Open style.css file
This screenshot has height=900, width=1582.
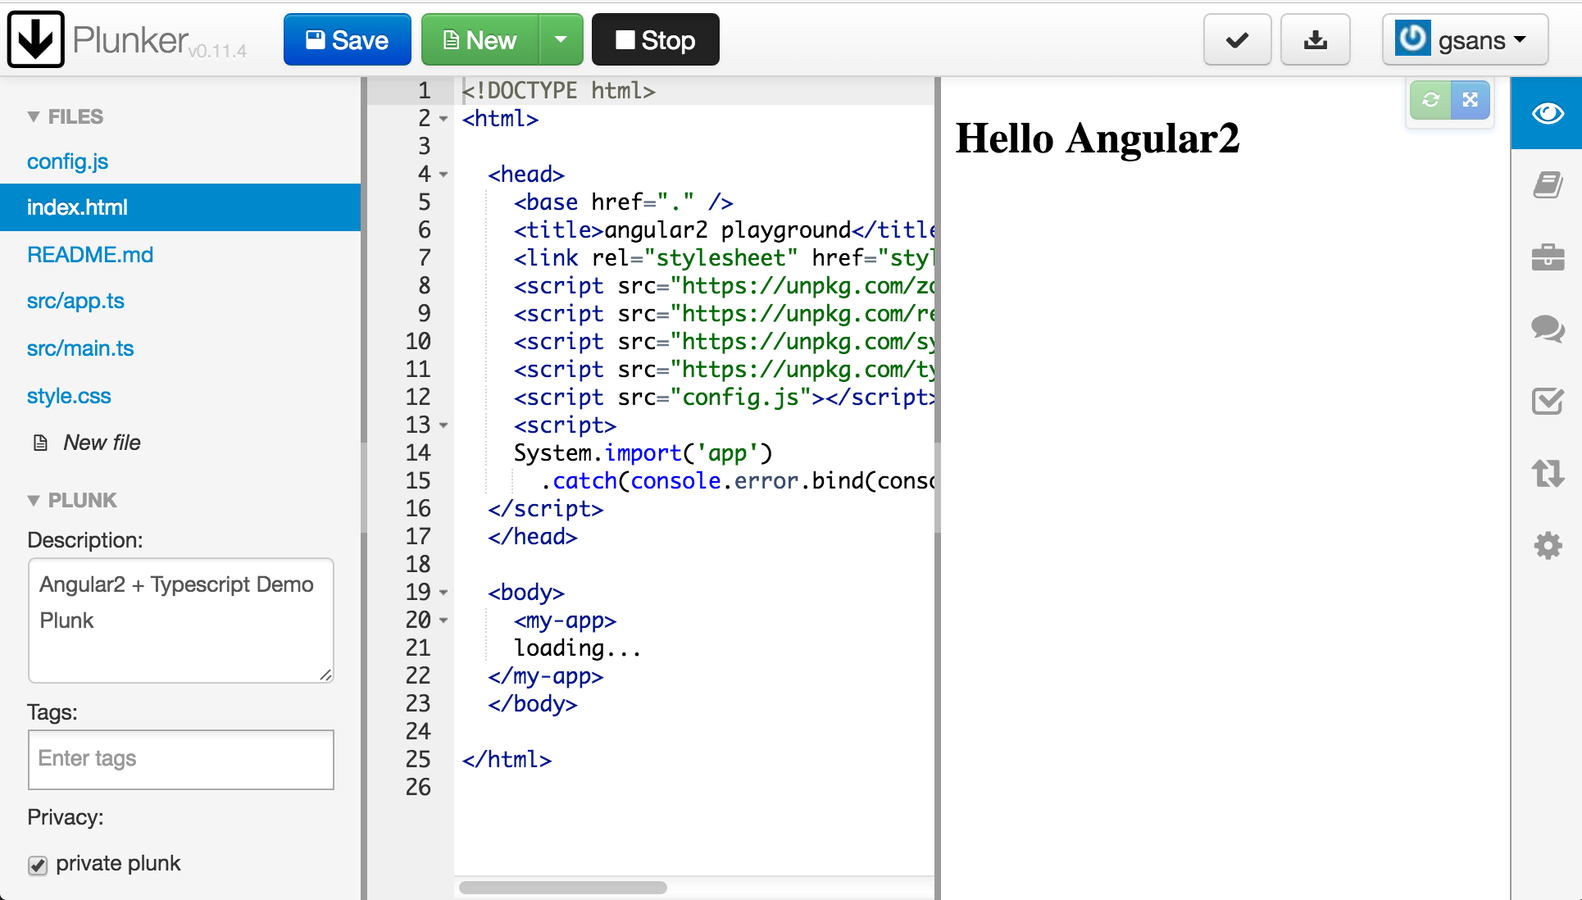[69, 396]
